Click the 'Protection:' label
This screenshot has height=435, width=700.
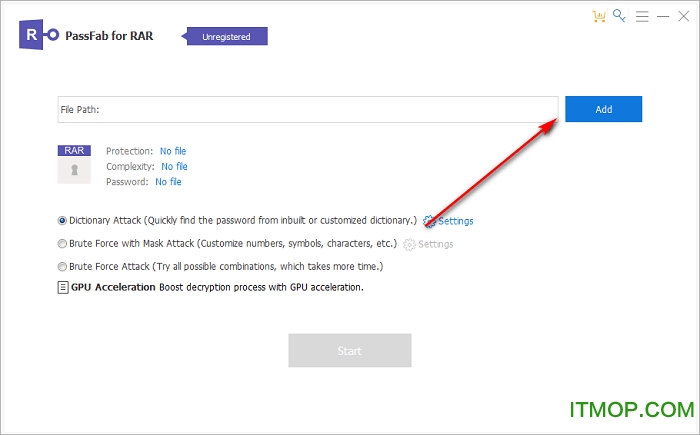click(x=129, y=151)
